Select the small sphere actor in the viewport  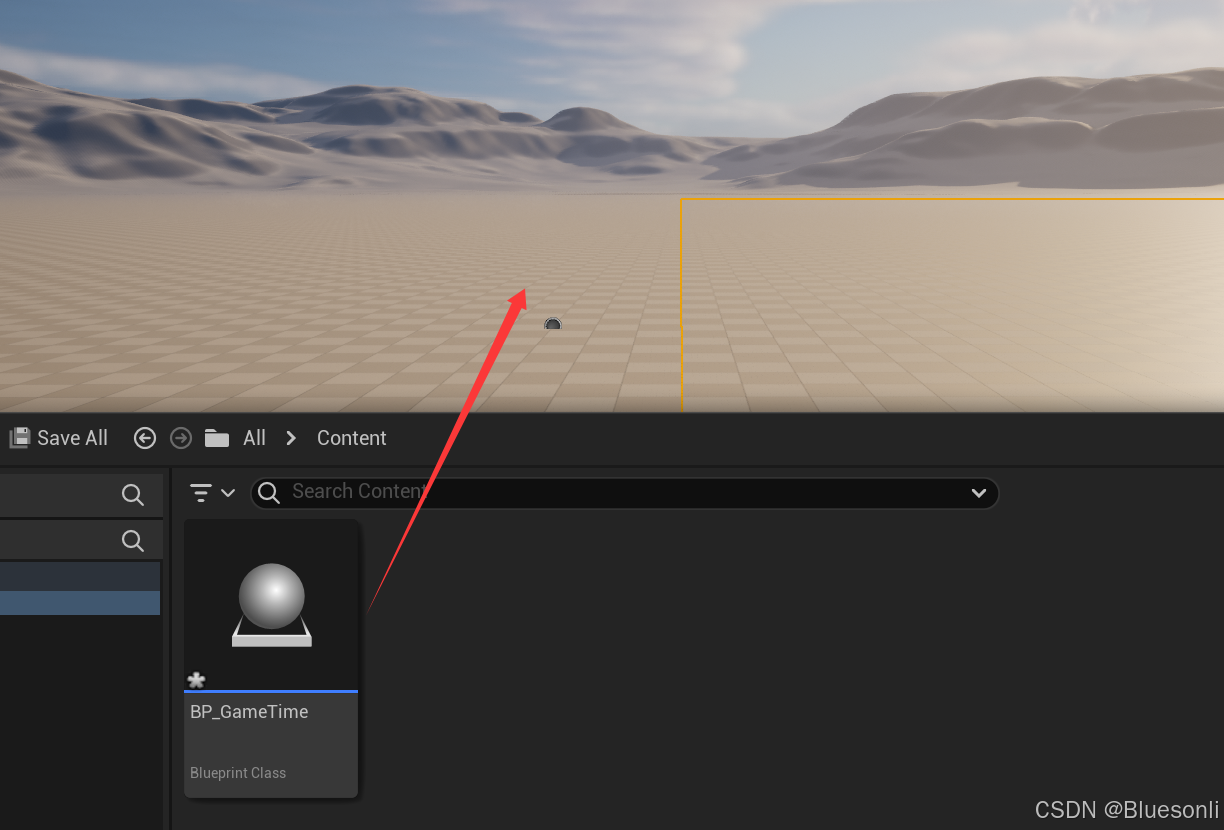click(553, 324)
